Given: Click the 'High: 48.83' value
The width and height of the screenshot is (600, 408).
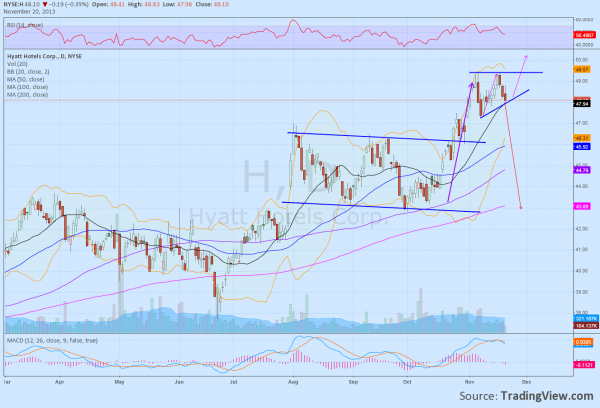Looking at the screenshot, I should 144,5.
